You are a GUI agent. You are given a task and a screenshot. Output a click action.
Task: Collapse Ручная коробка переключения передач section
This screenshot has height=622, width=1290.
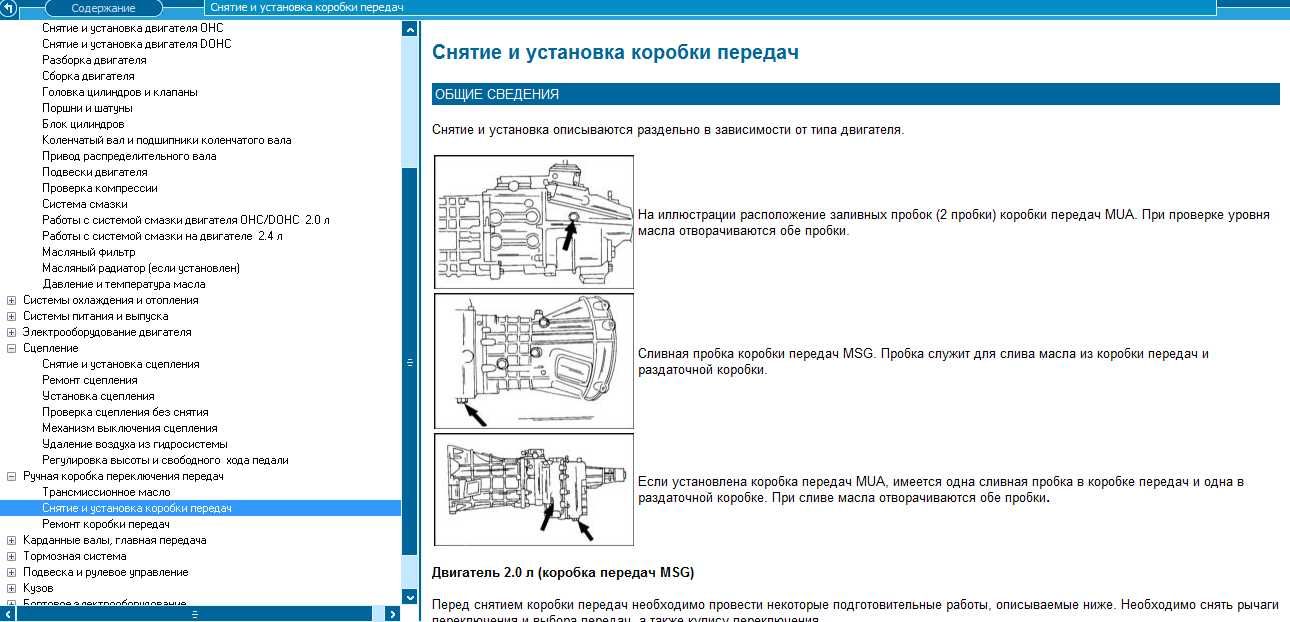(12, 476)
